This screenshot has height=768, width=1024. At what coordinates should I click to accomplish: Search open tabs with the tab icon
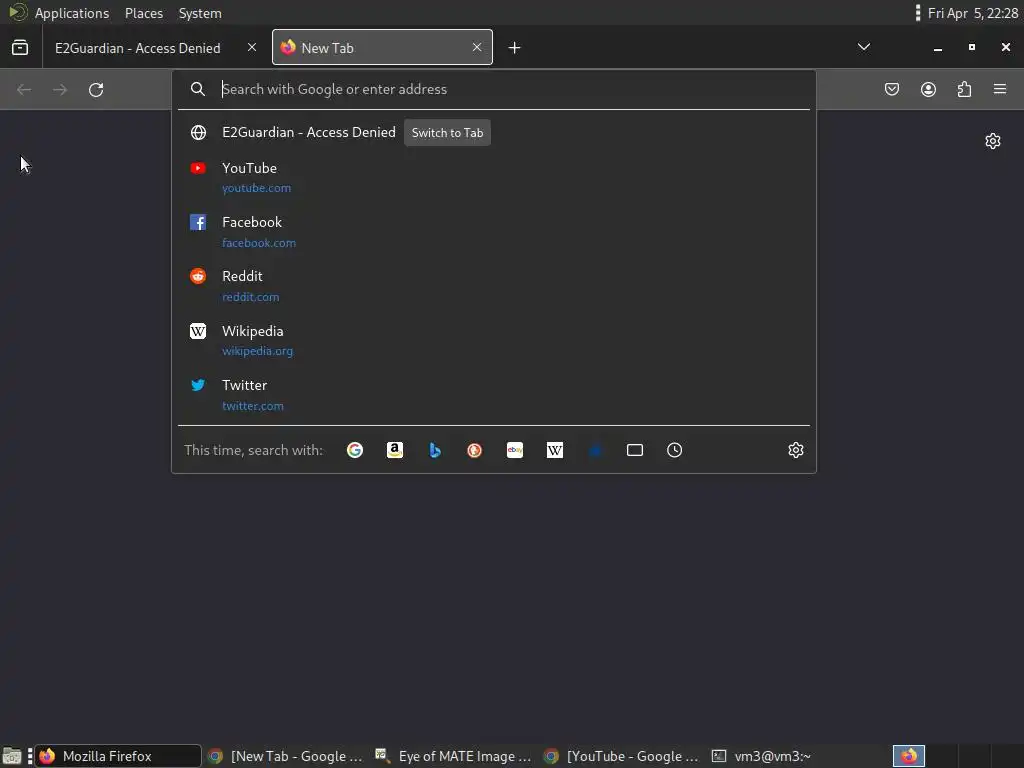click(x=635, y=450)
